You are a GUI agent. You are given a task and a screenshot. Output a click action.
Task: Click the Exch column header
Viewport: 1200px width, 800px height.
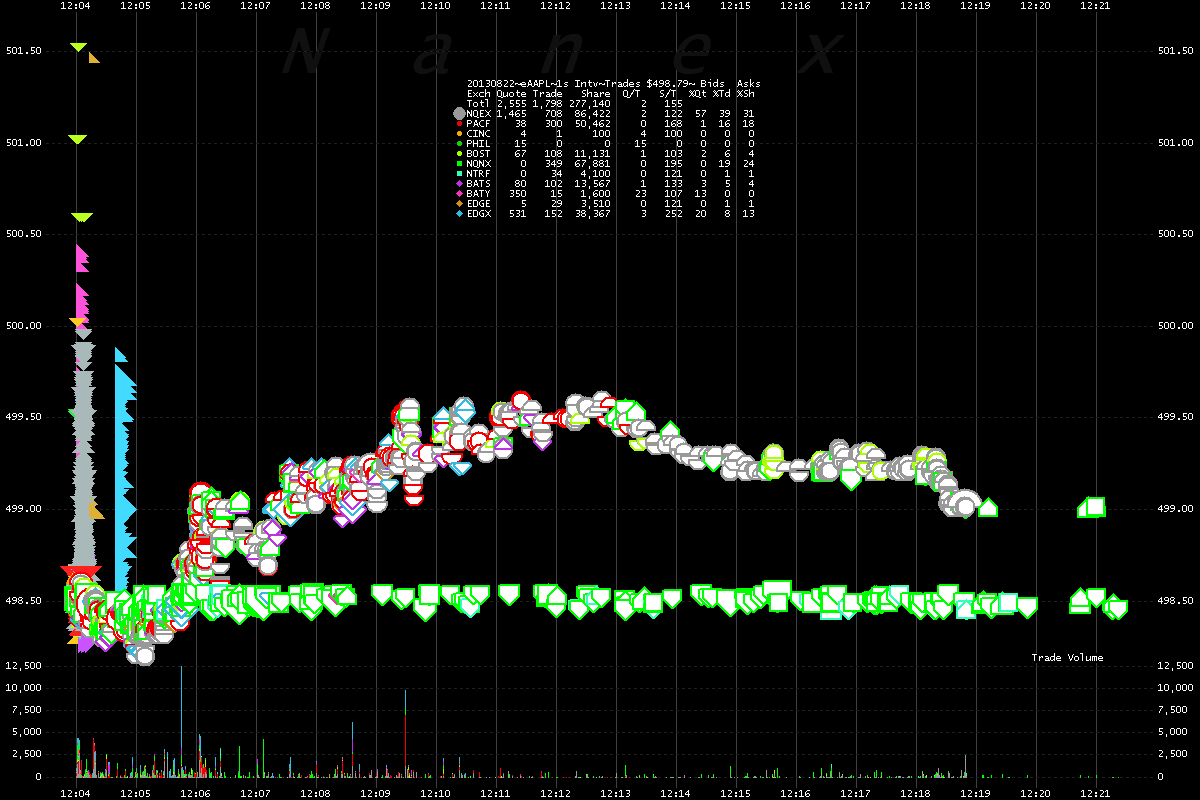pos(479,94)
